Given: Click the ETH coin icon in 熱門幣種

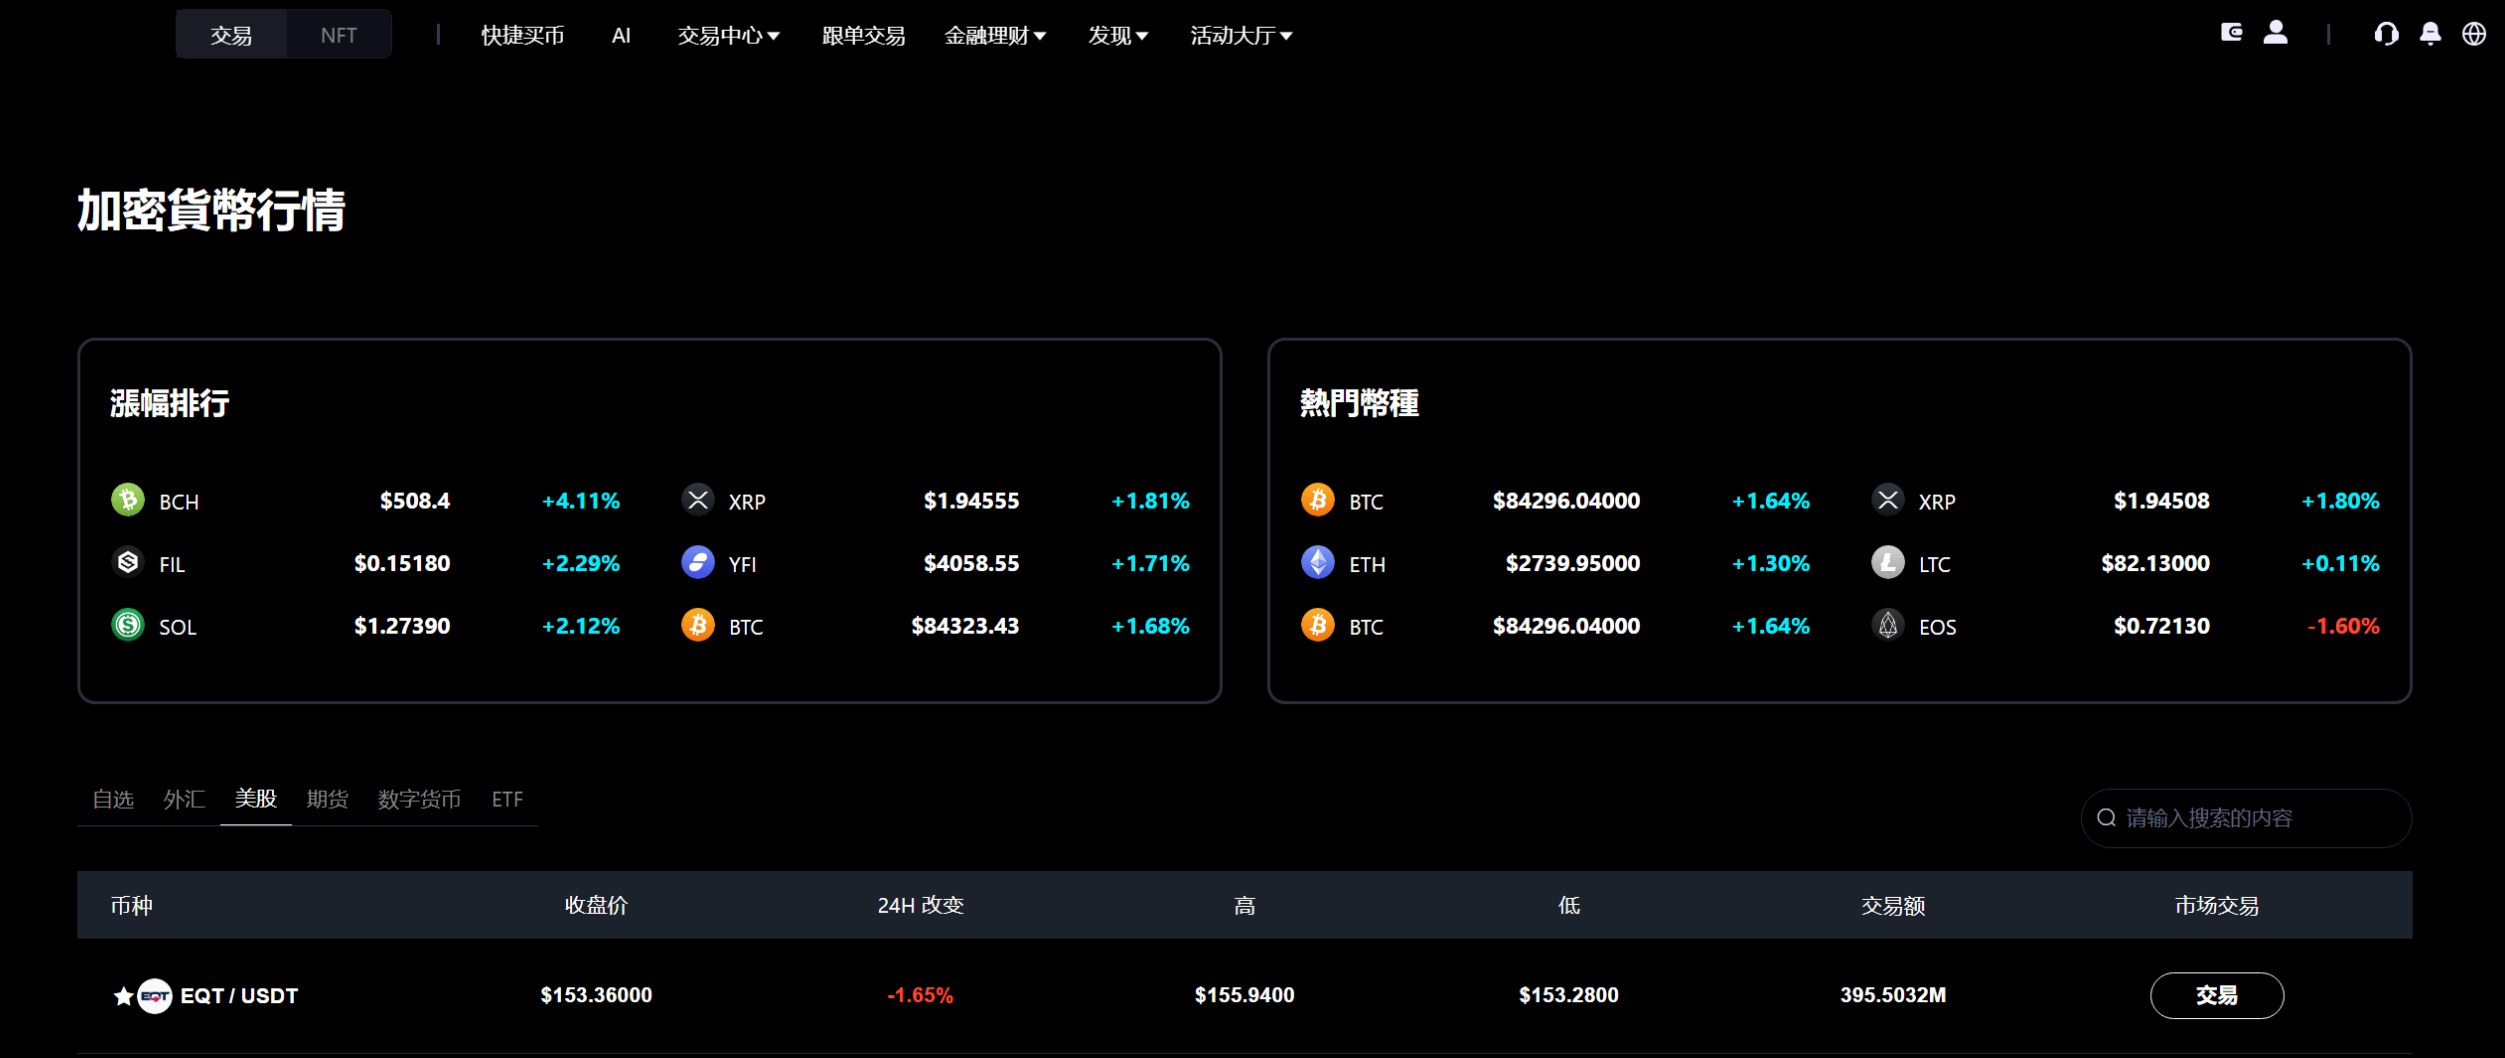Looking at the screenshot, I should point(1318,562).
